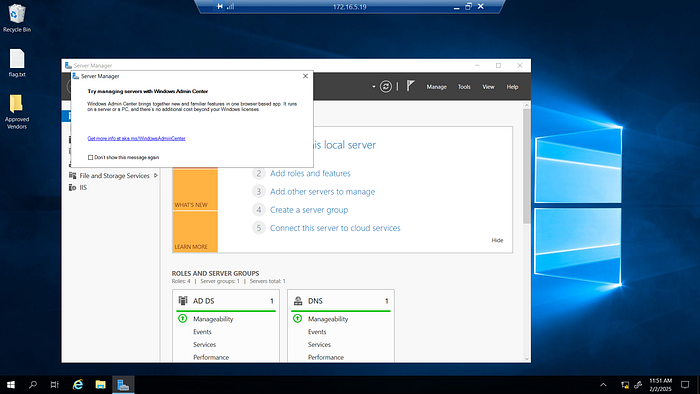The width and height of the screenshot is (700, 394).
Task: Open Services under DNS
Action: click(x=319, y=344)
